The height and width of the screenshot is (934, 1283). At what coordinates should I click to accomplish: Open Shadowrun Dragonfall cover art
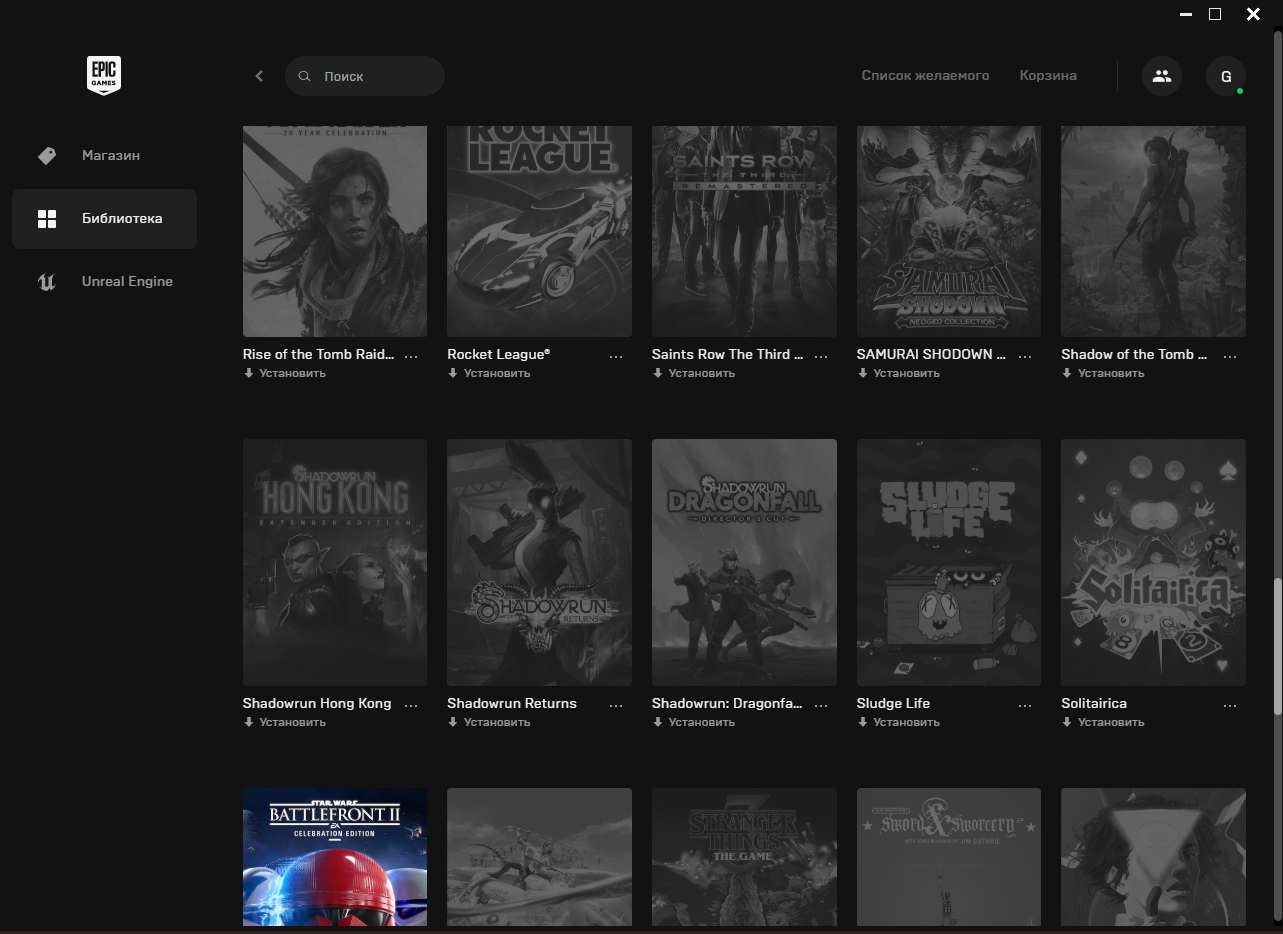pyautogui.click(x=744, y=562)
